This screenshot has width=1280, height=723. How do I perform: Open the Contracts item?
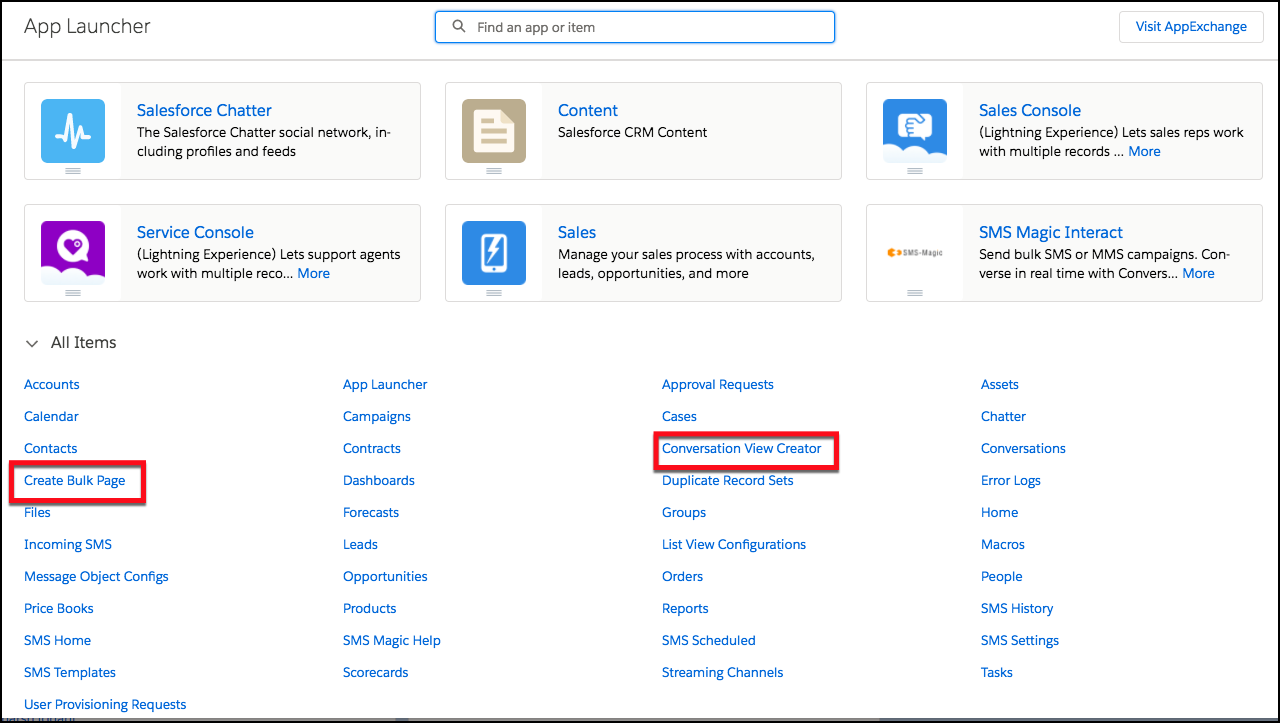pos(372,449)
